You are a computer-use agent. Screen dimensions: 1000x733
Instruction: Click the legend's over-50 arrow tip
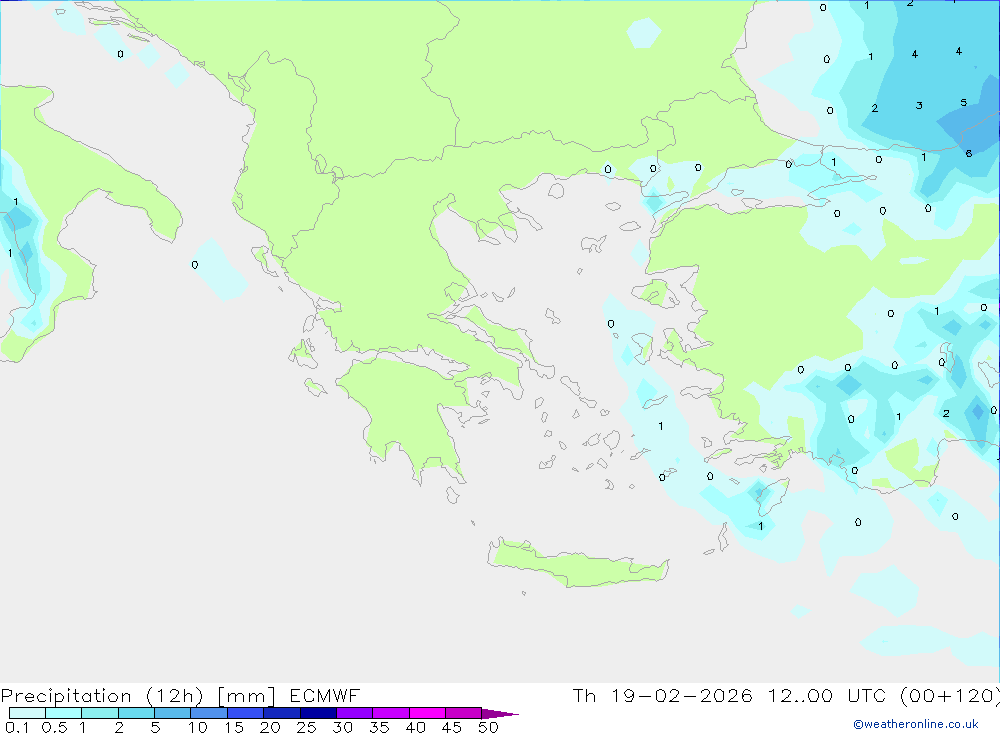[500, 713]
